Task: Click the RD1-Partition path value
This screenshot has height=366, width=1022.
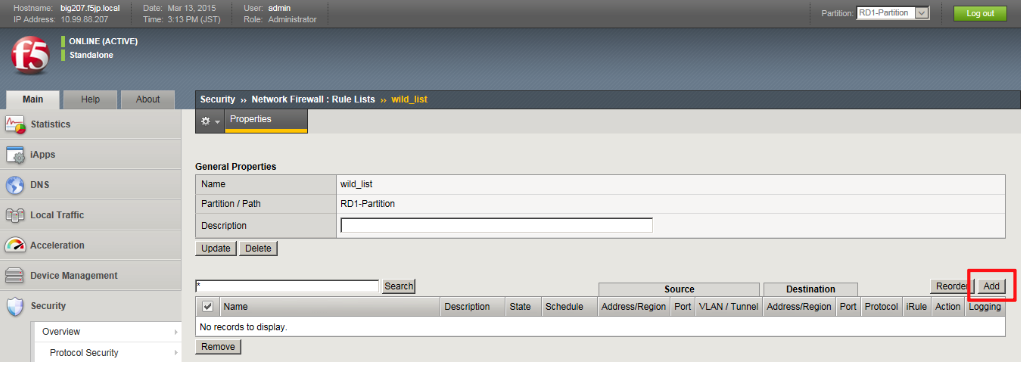Action: pos(368,204)
